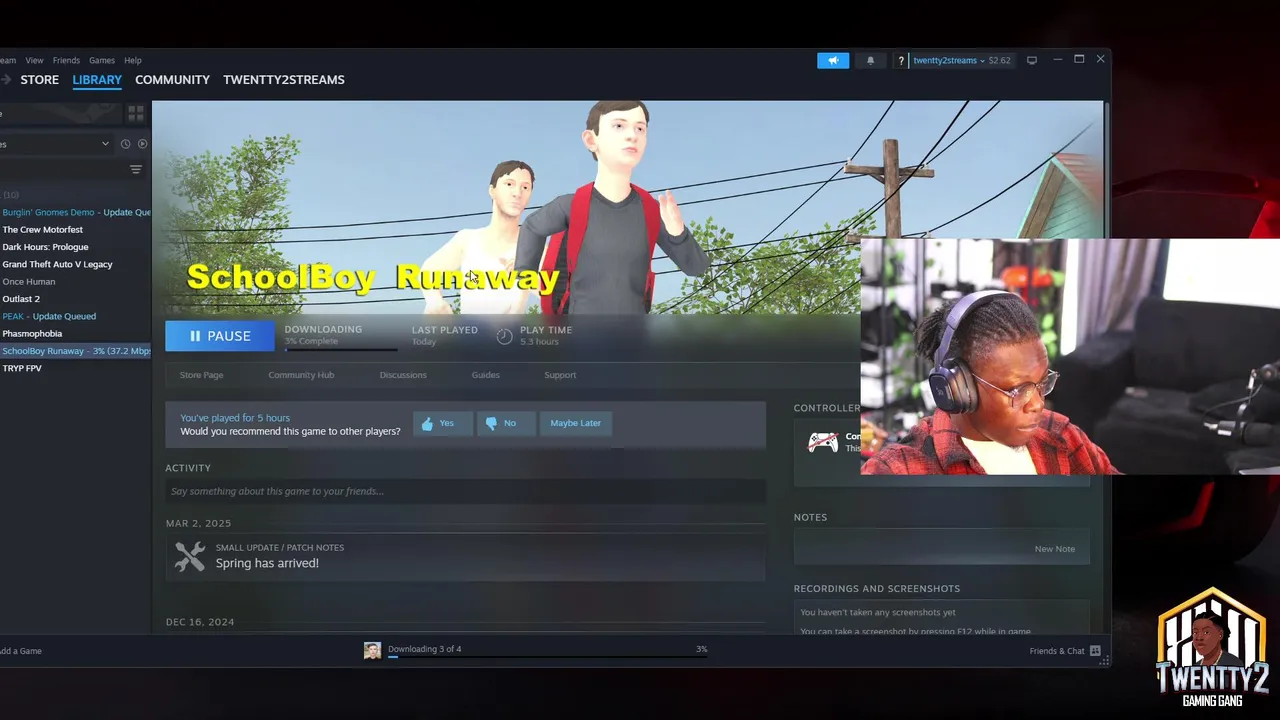Select the LIBRARY tab
This screenshot has width=1280, height=720.
[97, 80]
